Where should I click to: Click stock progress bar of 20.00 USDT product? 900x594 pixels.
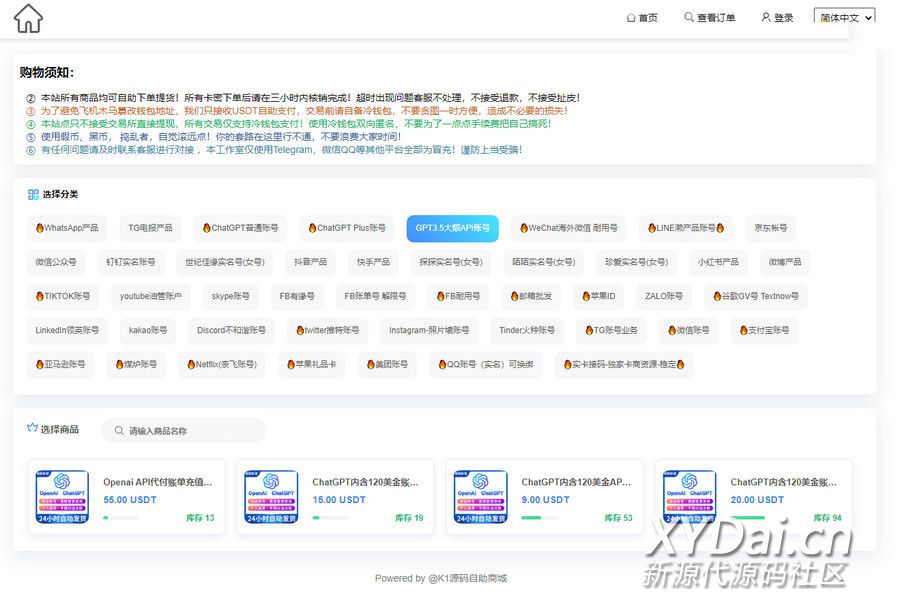tap(749, 518)
